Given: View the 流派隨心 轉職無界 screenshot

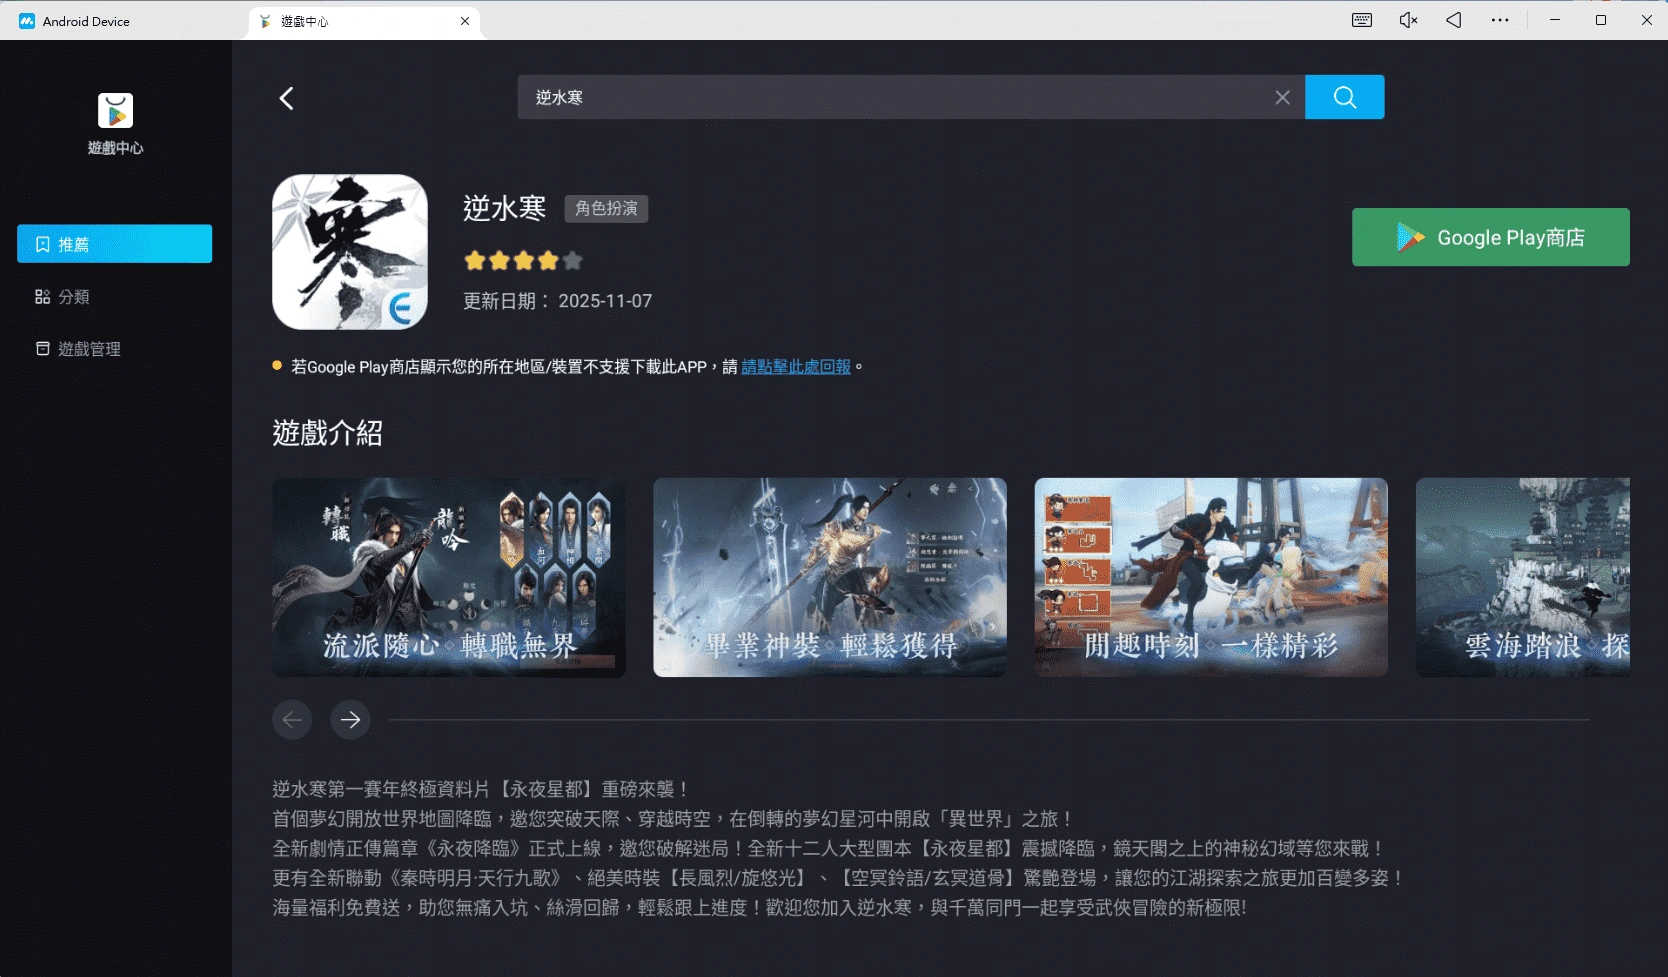Looking at the screenshot, I should pos(448,578).
